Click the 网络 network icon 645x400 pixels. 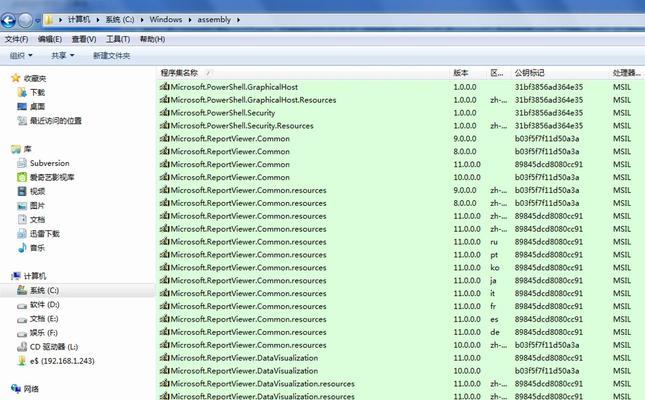[x=16, y=388]
